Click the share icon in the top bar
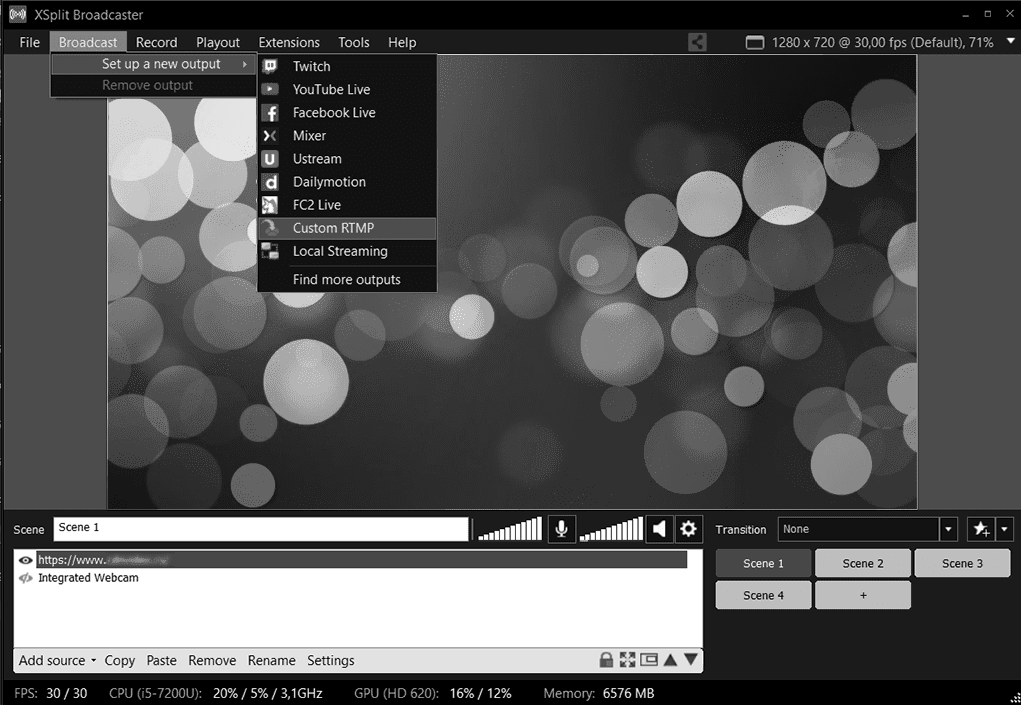Screen dimensions: 1021x705 [x=697, y=42]
